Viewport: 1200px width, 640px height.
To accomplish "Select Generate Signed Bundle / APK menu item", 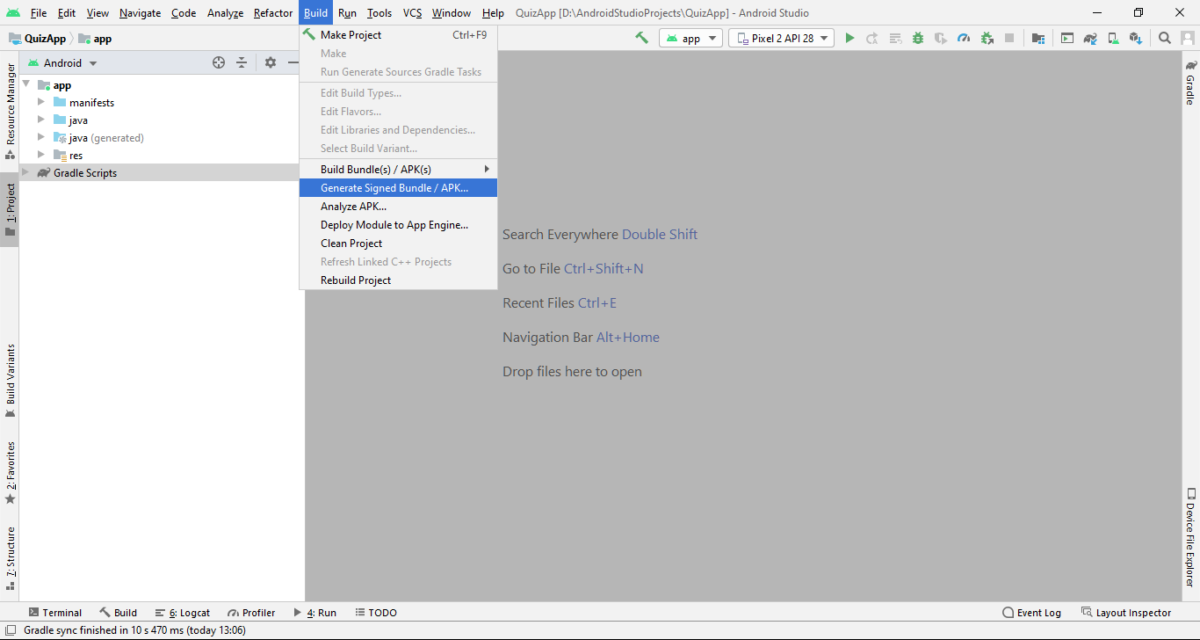I will pos(394,188).
